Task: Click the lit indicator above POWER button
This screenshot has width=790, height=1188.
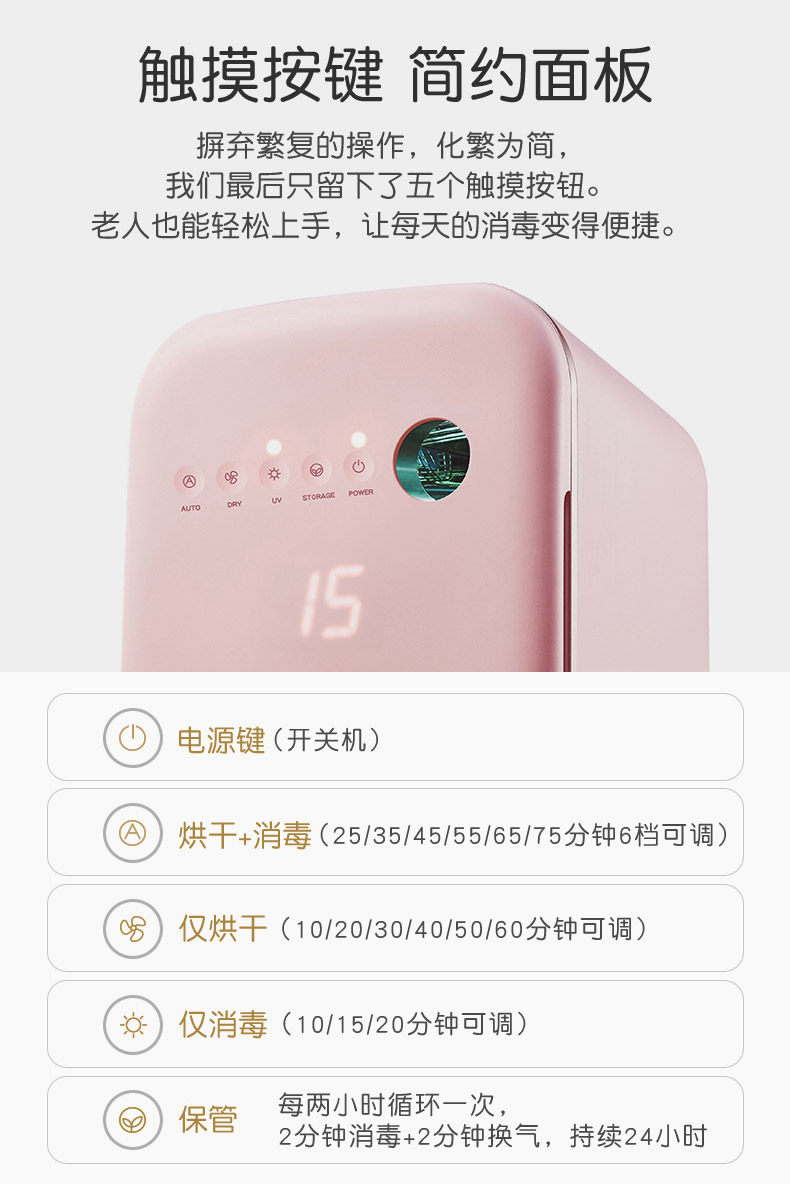Action: pyautogui.click(x=358, y=439)
